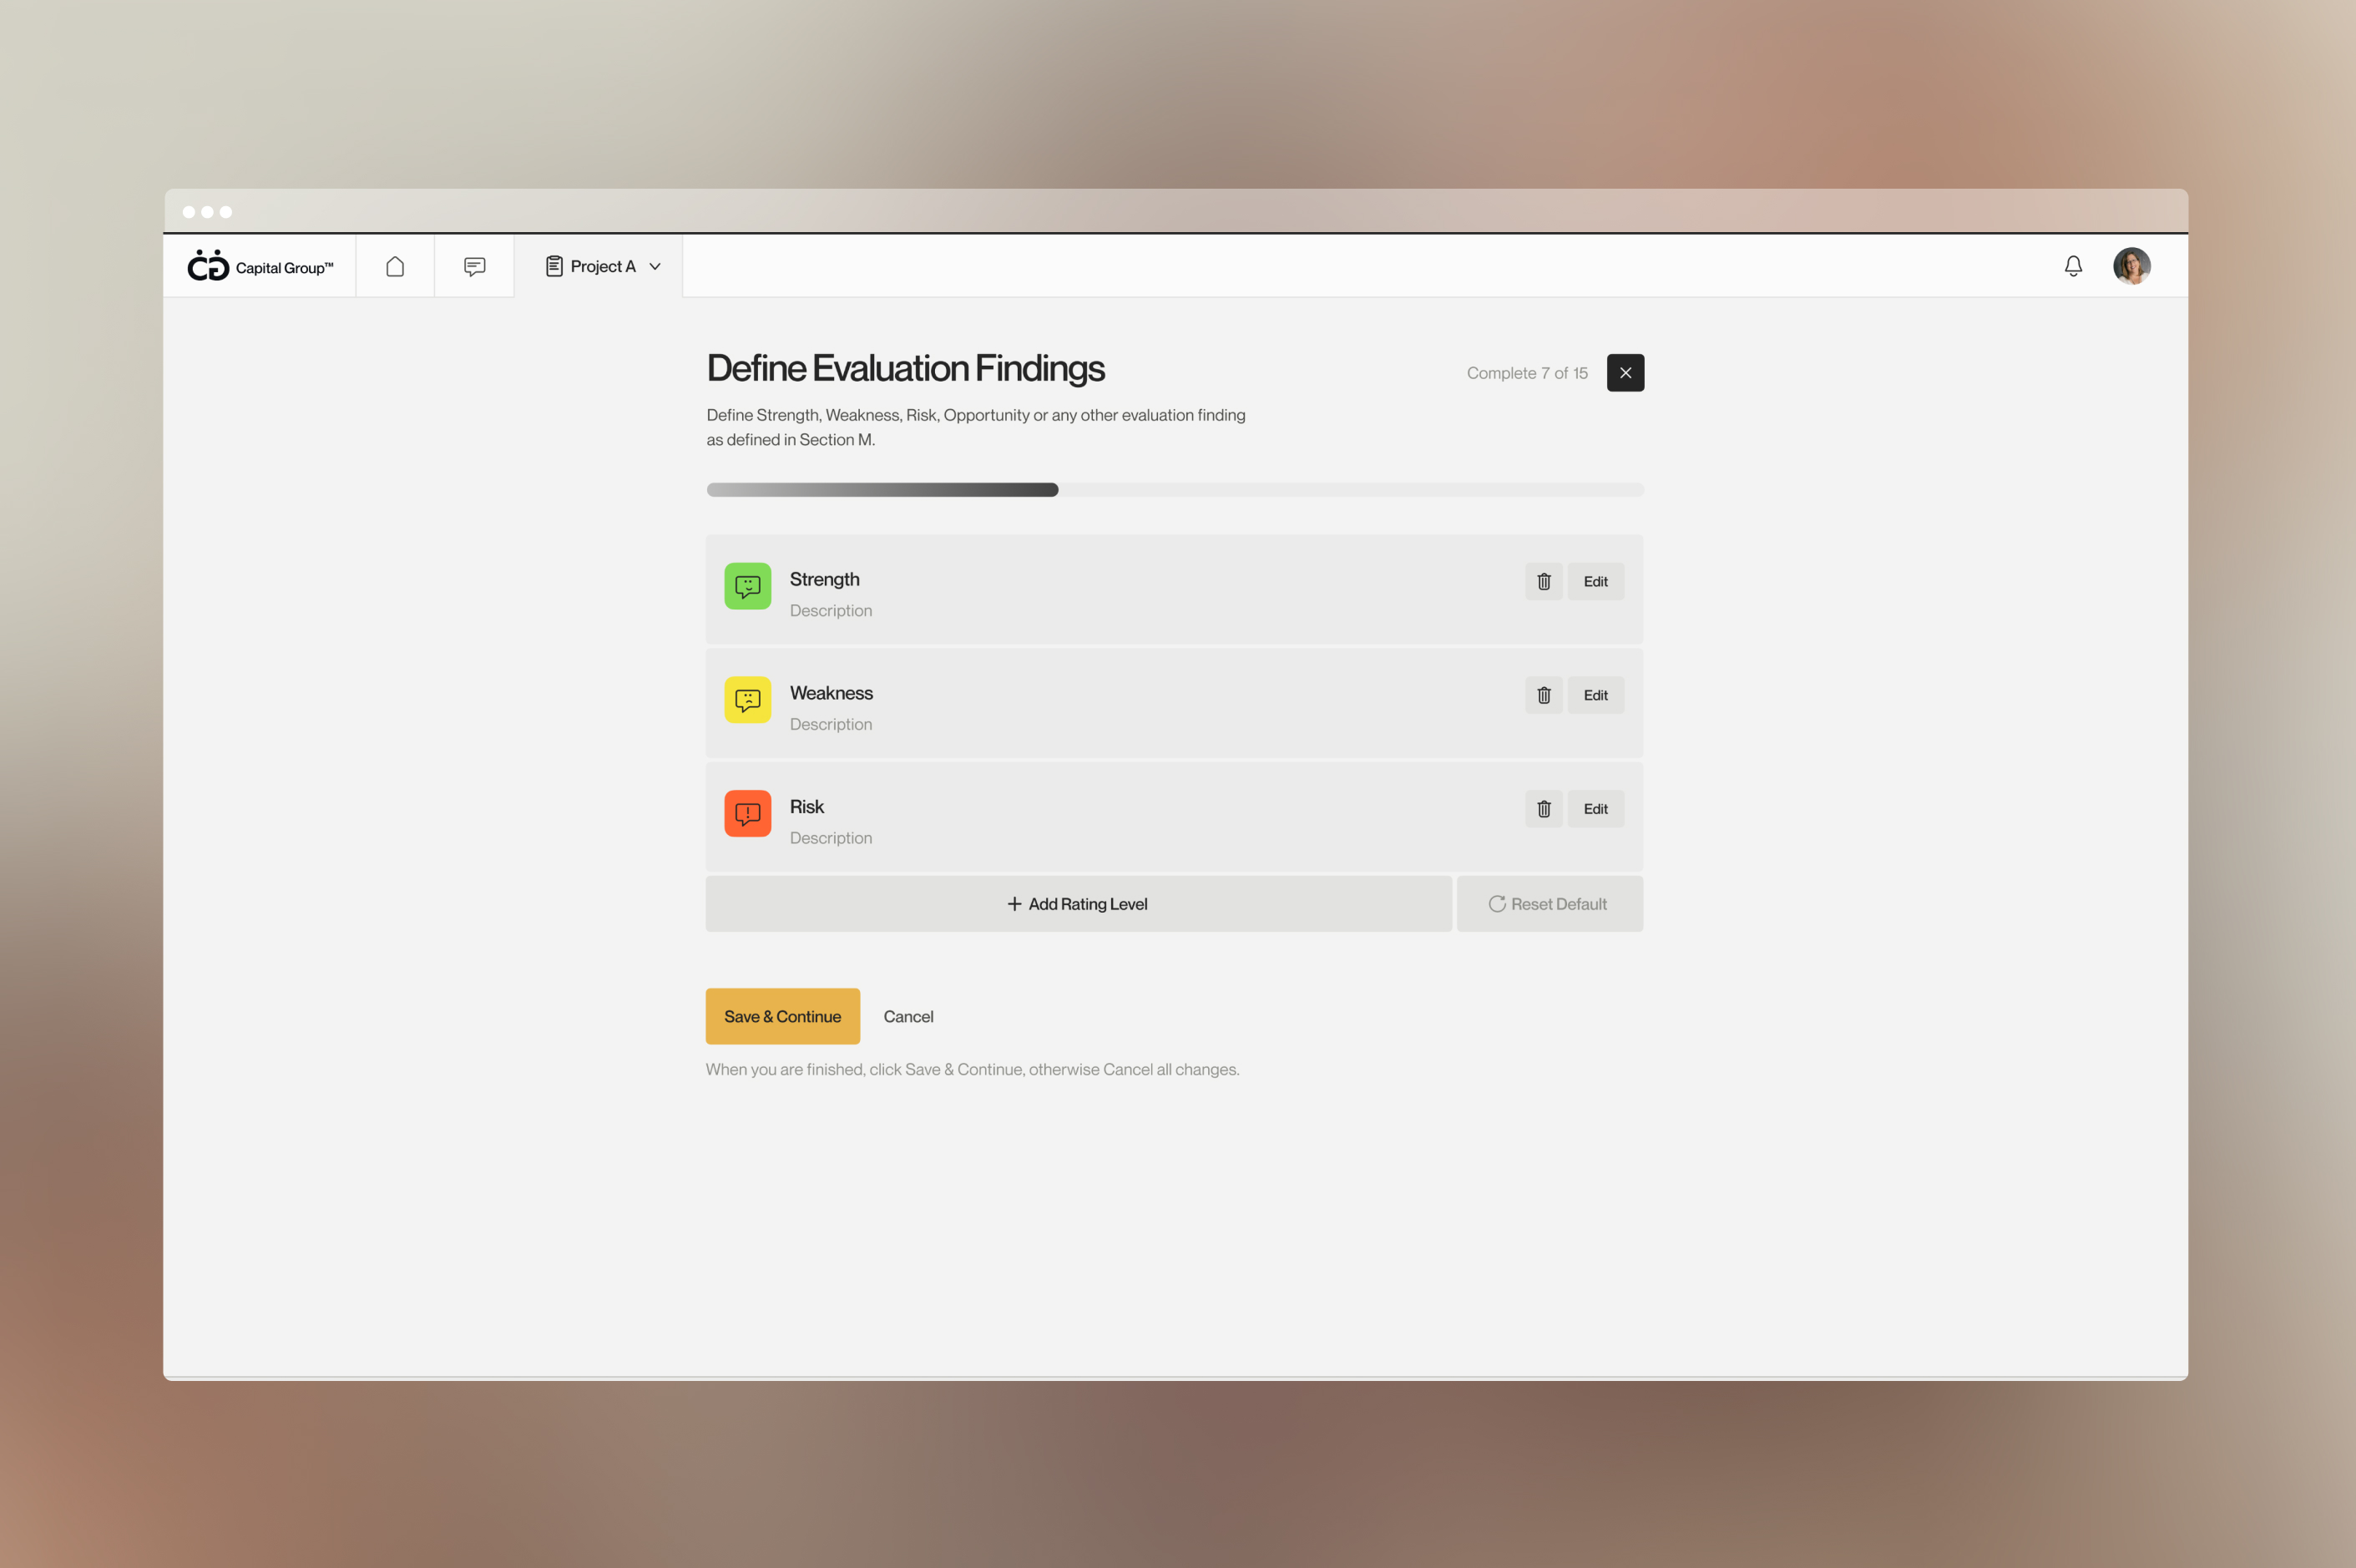2356x1568 pixels.
Task: Click the user profile avatar
Action: [2131, 266]
